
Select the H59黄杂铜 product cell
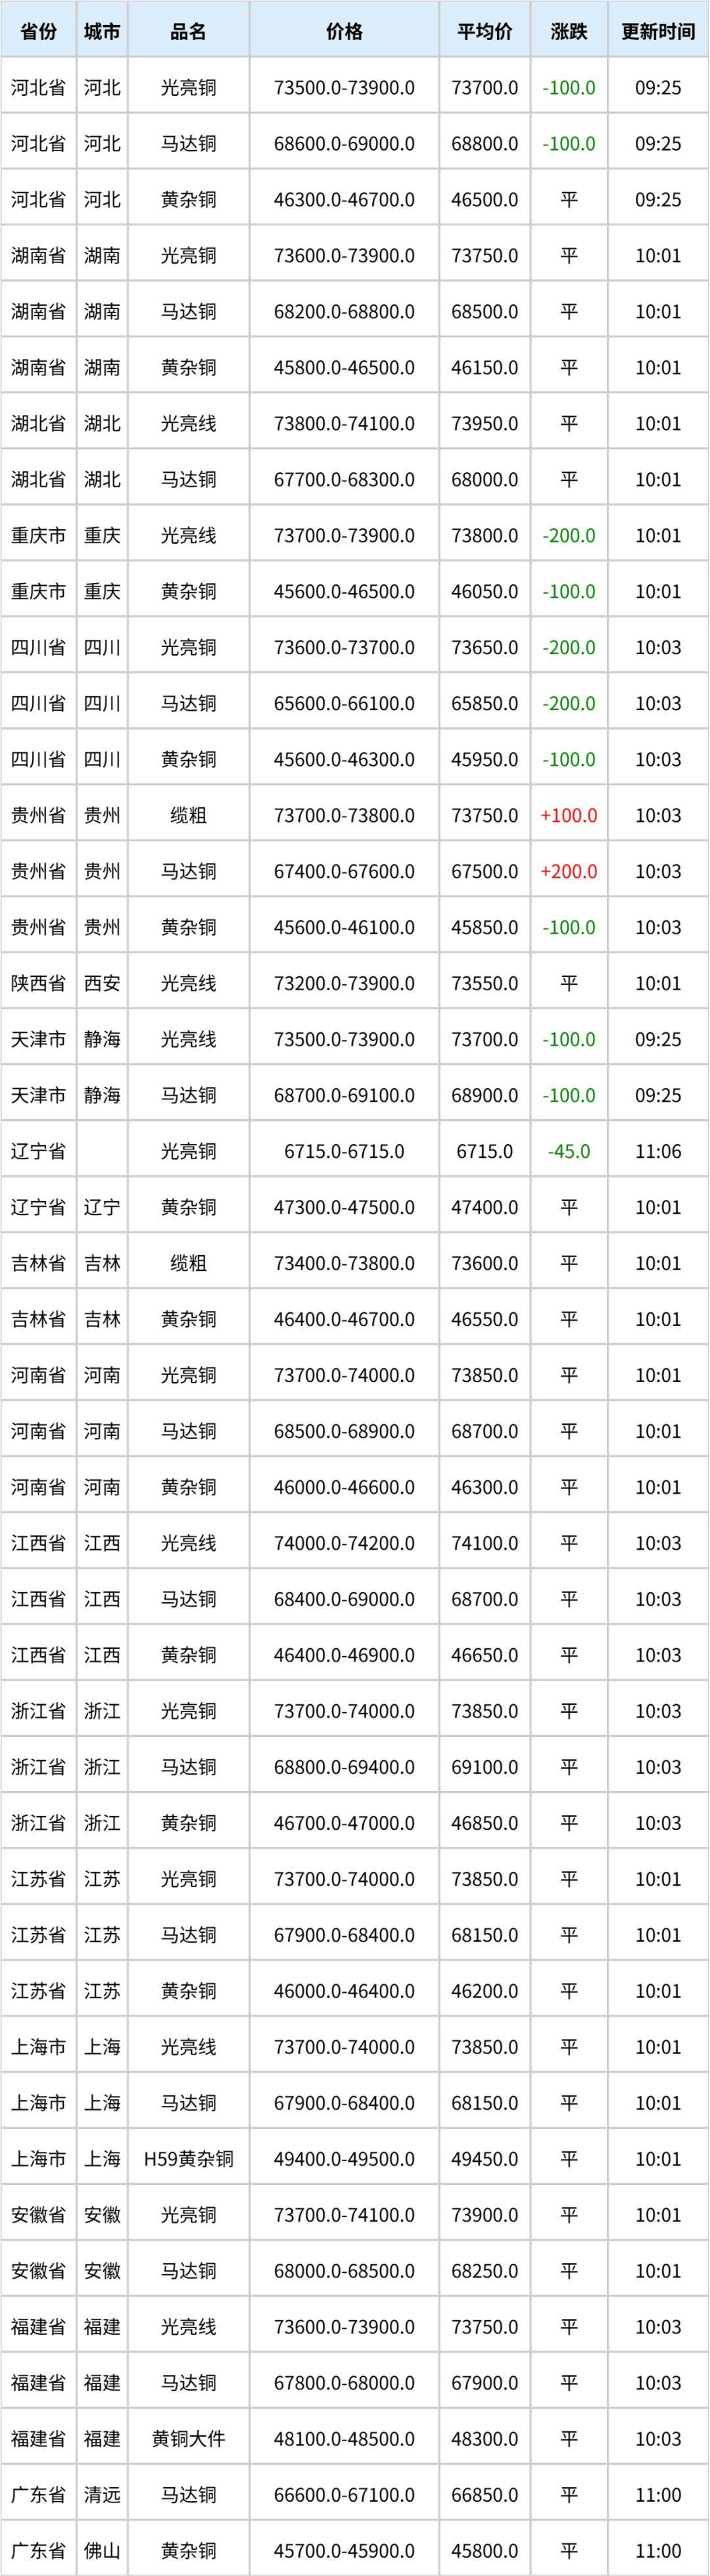pos(188,2160)
